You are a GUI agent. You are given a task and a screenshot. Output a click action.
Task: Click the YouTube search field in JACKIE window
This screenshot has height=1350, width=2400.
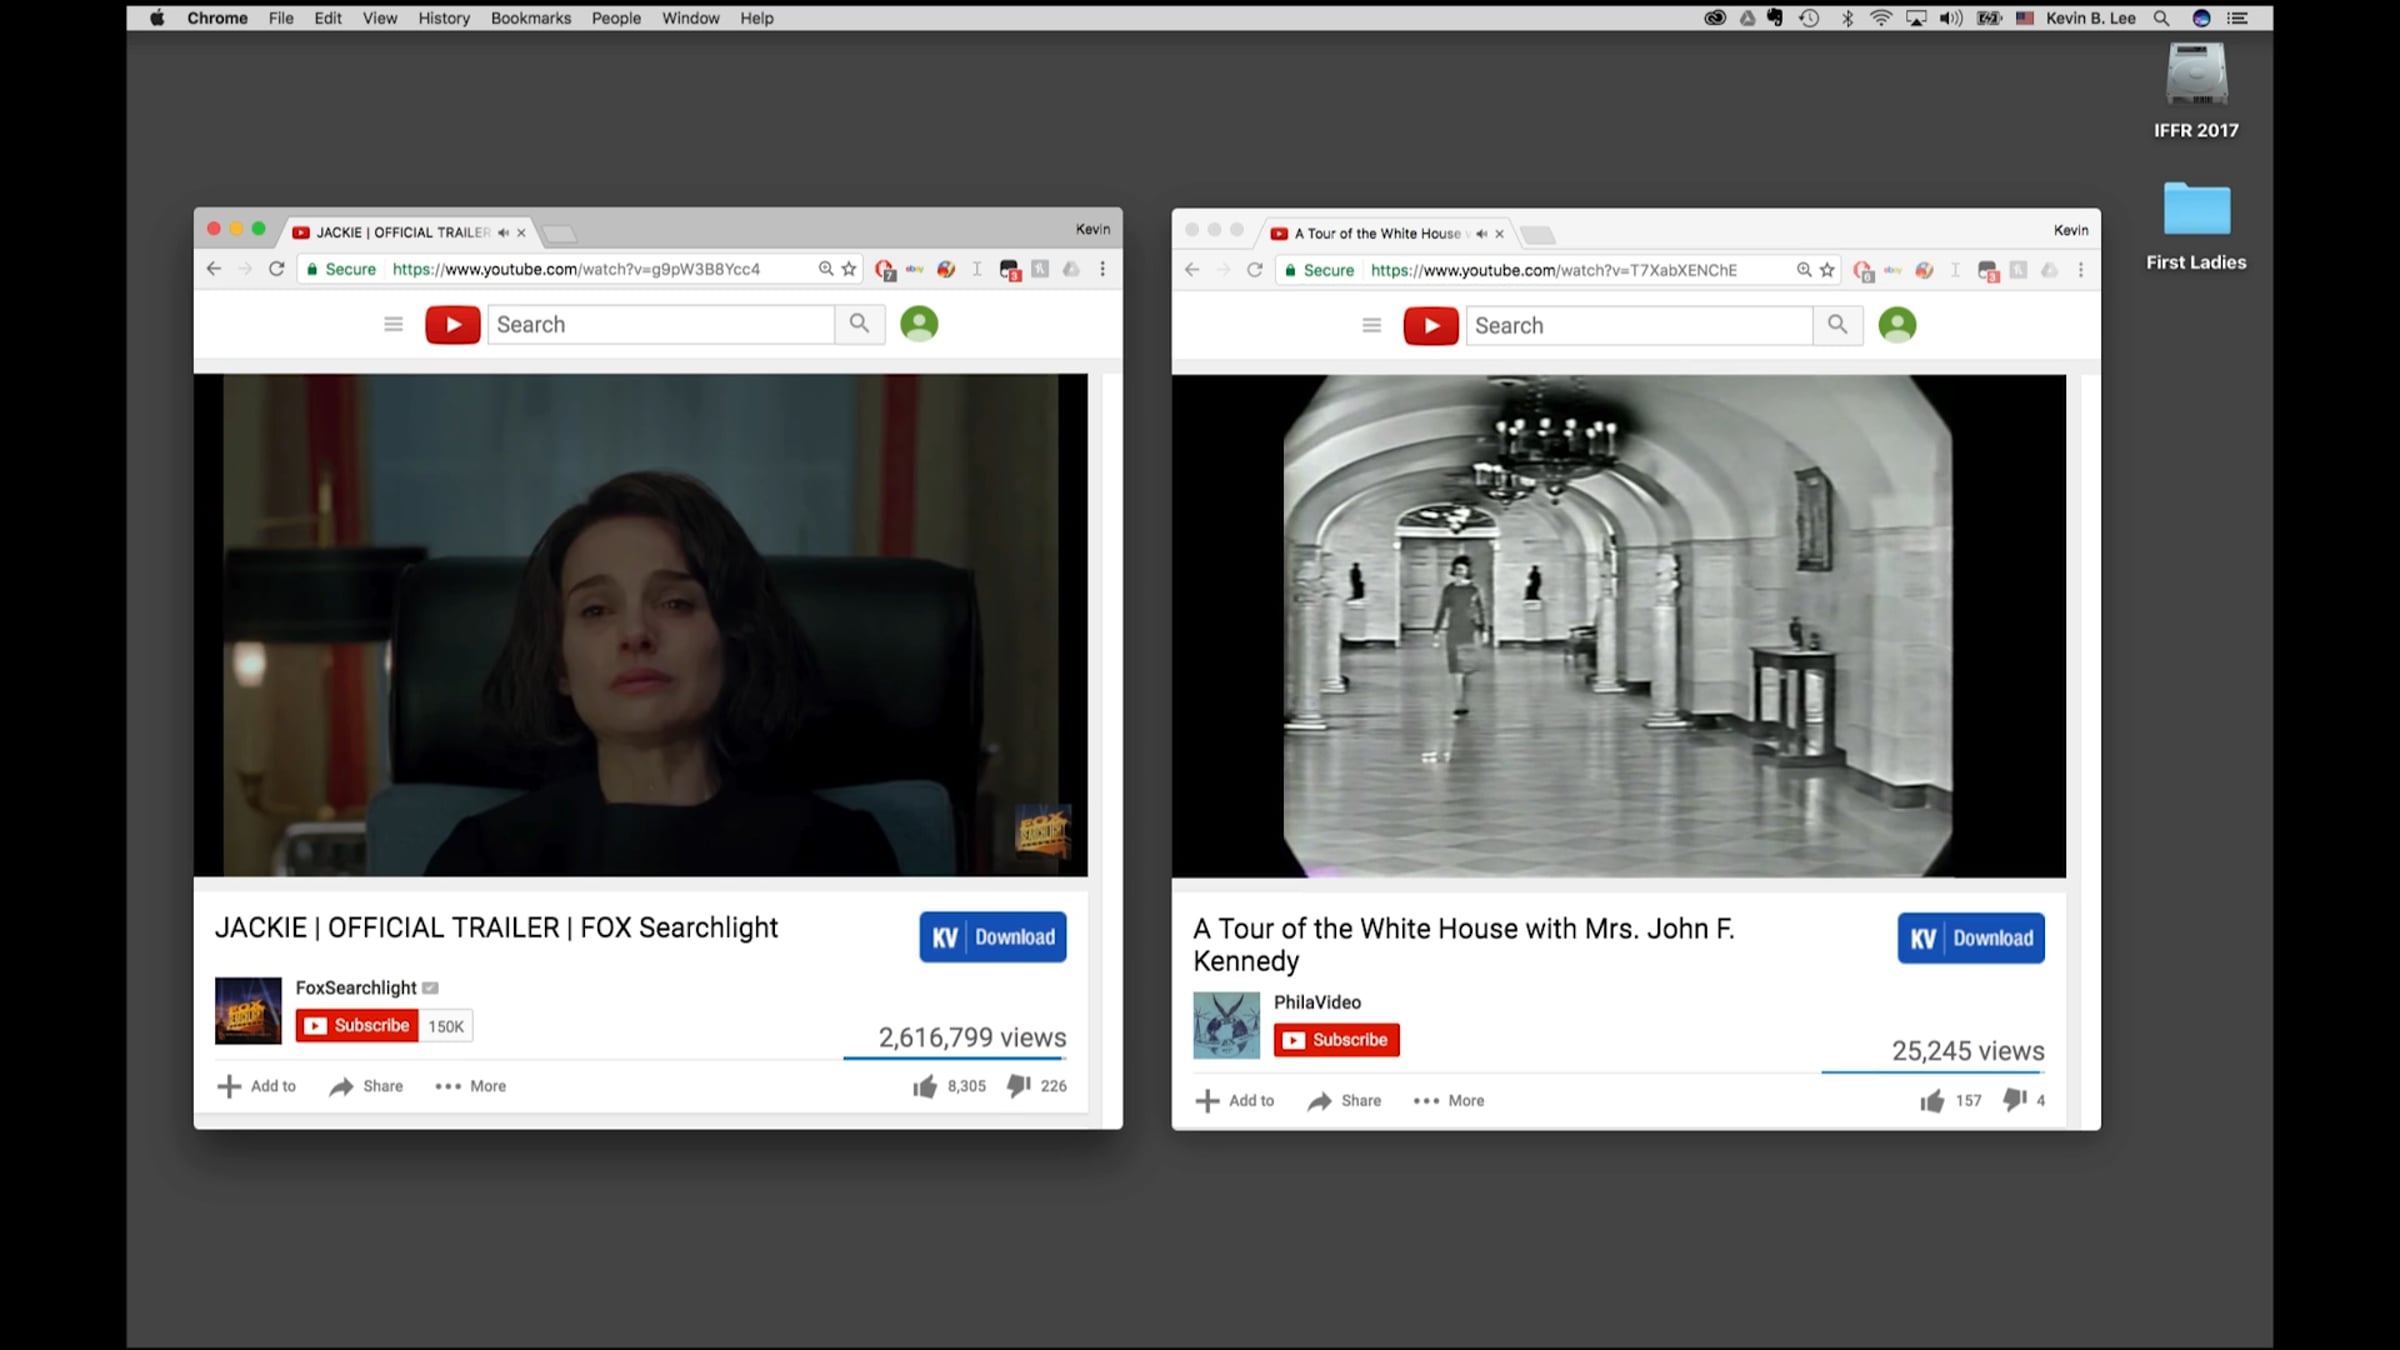661,324
